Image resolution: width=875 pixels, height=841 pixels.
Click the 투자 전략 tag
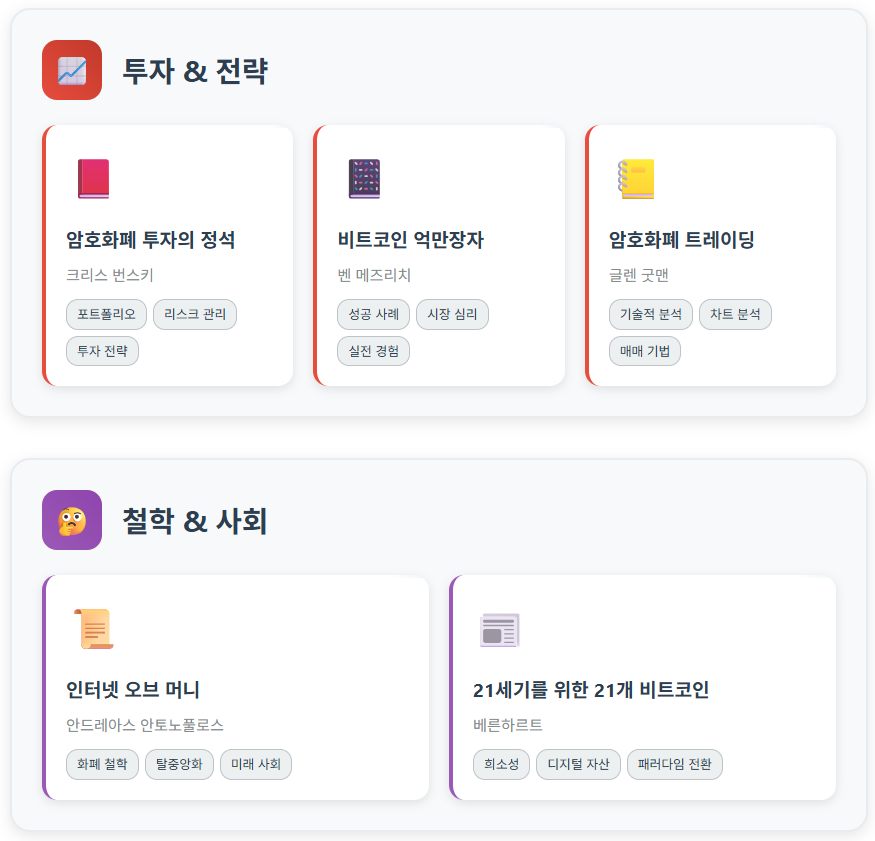click(x=100, y=351)
